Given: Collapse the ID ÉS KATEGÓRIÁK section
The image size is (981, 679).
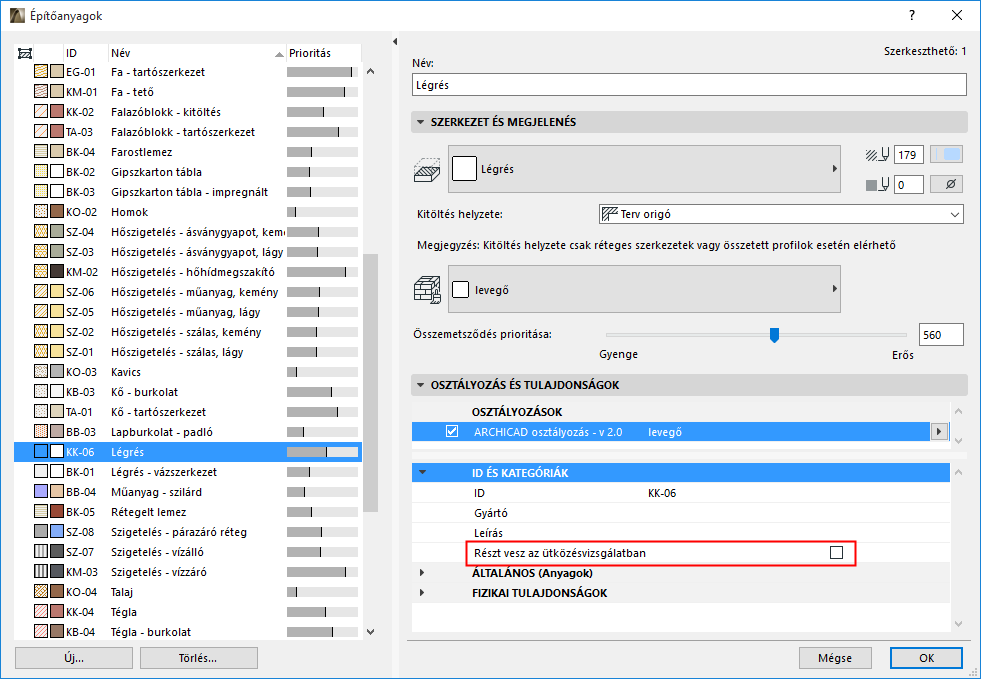Looking at the screenshot, I should click(x=424, y=470).
